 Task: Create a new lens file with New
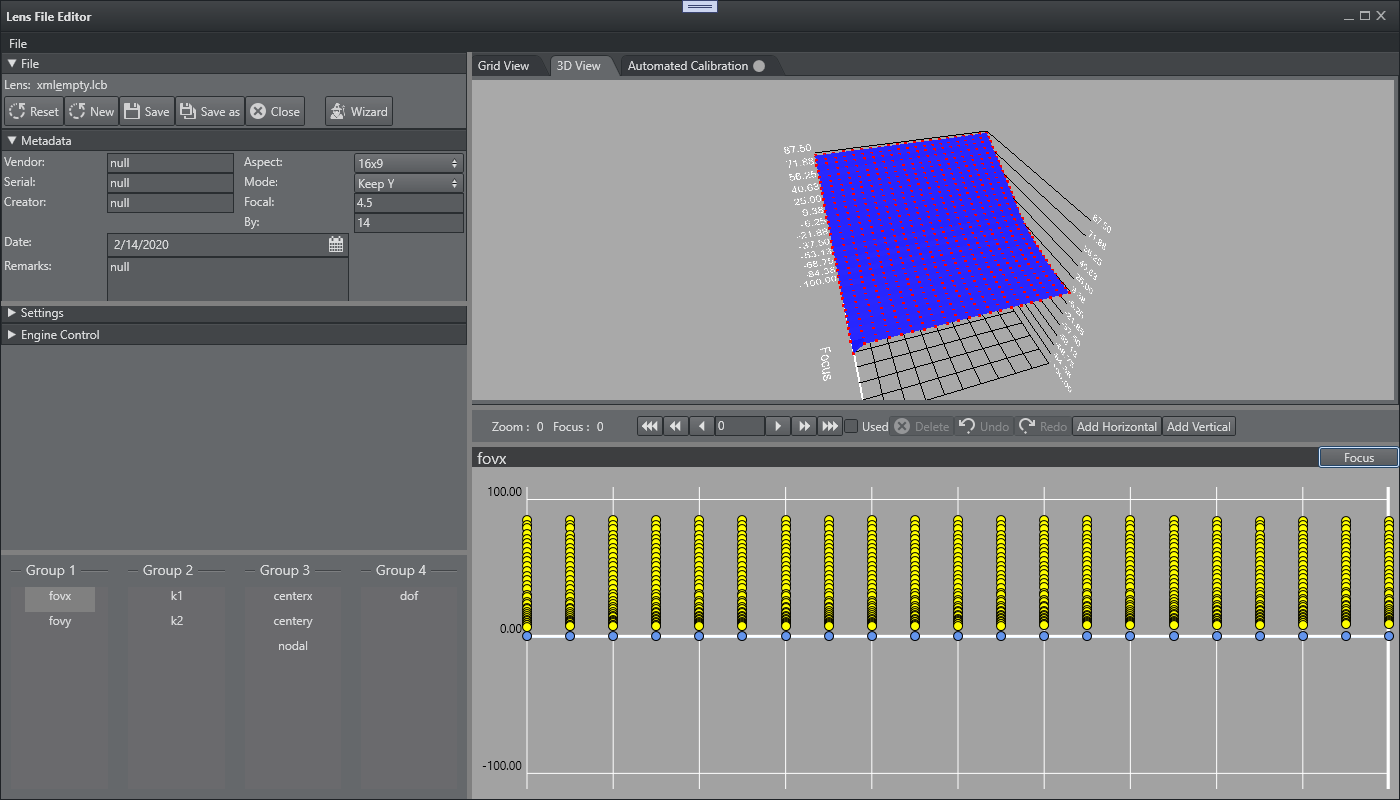click(91, 112)
